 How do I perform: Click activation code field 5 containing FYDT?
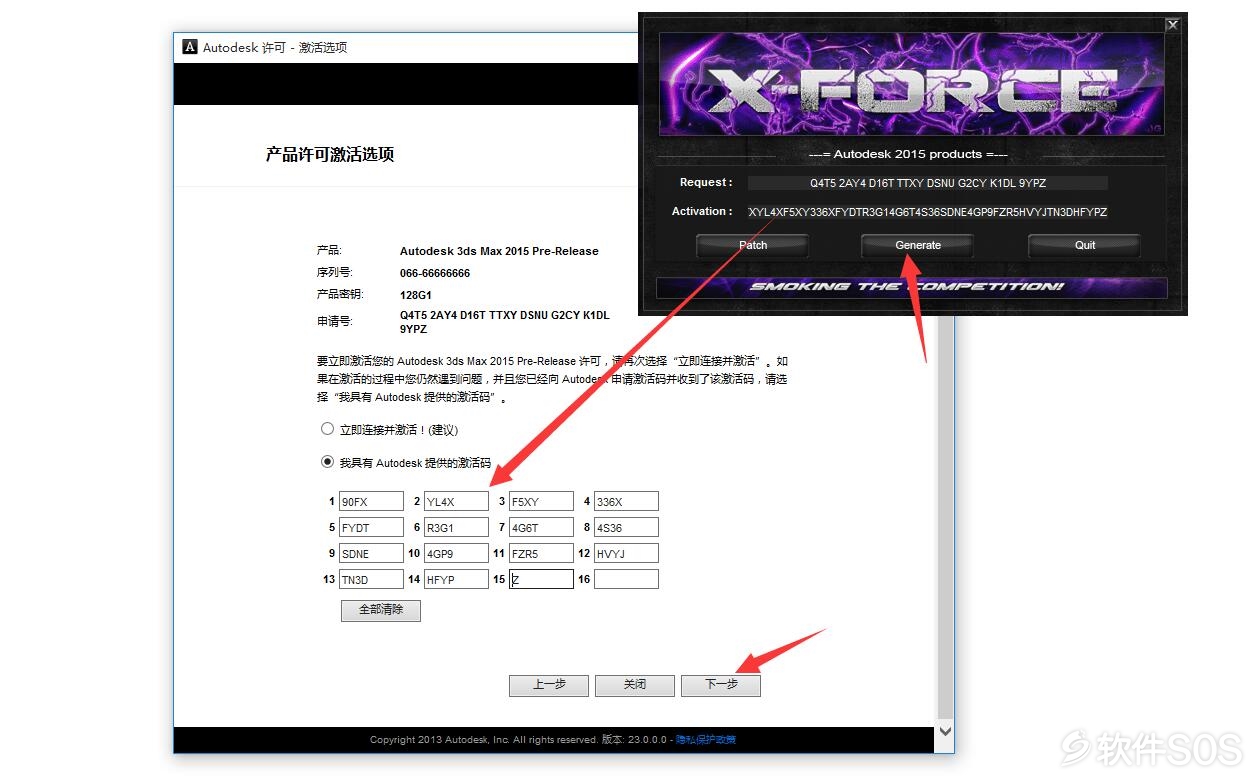(371, 527)
